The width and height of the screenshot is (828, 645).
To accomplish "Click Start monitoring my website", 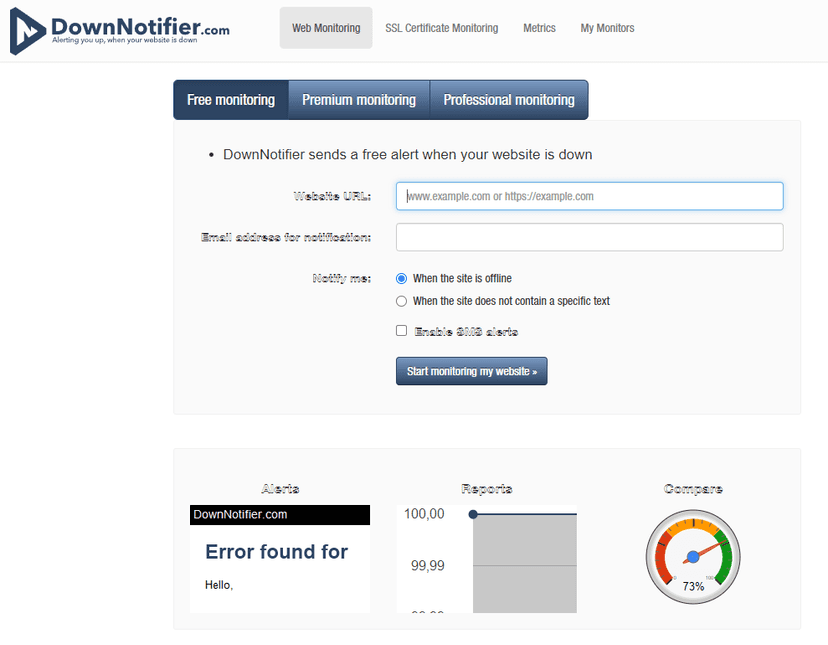I will click(471, 371).
